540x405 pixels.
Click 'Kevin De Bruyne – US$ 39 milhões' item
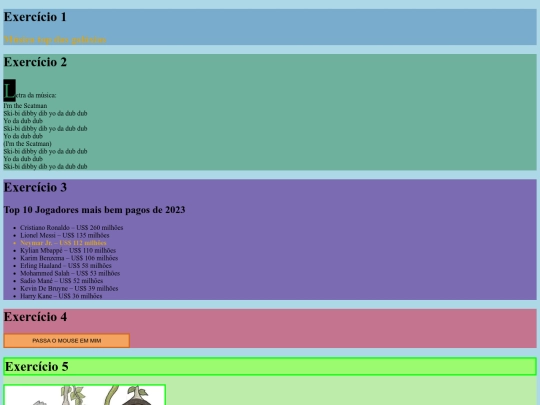[x=69, y=288]
